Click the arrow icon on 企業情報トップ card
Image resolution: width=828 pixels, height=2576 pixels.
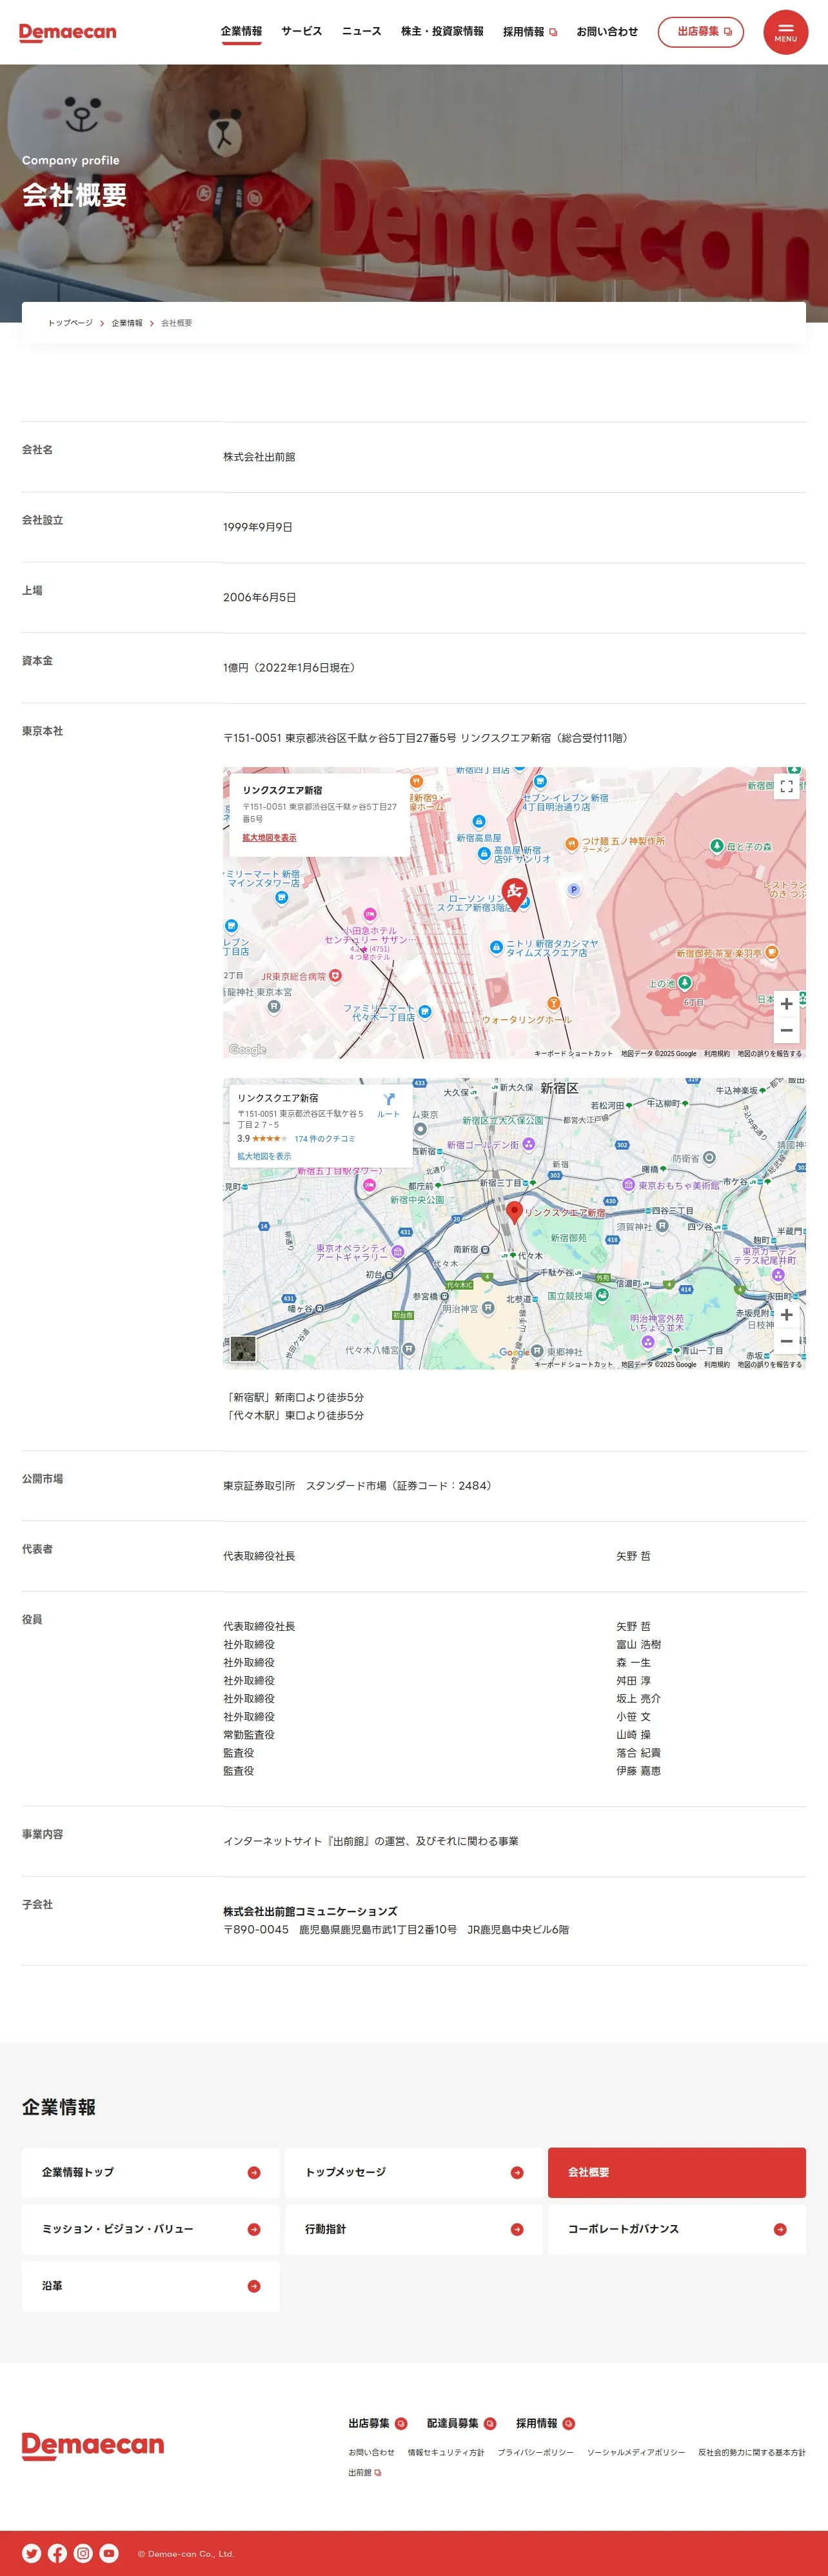pos(254,2172)
